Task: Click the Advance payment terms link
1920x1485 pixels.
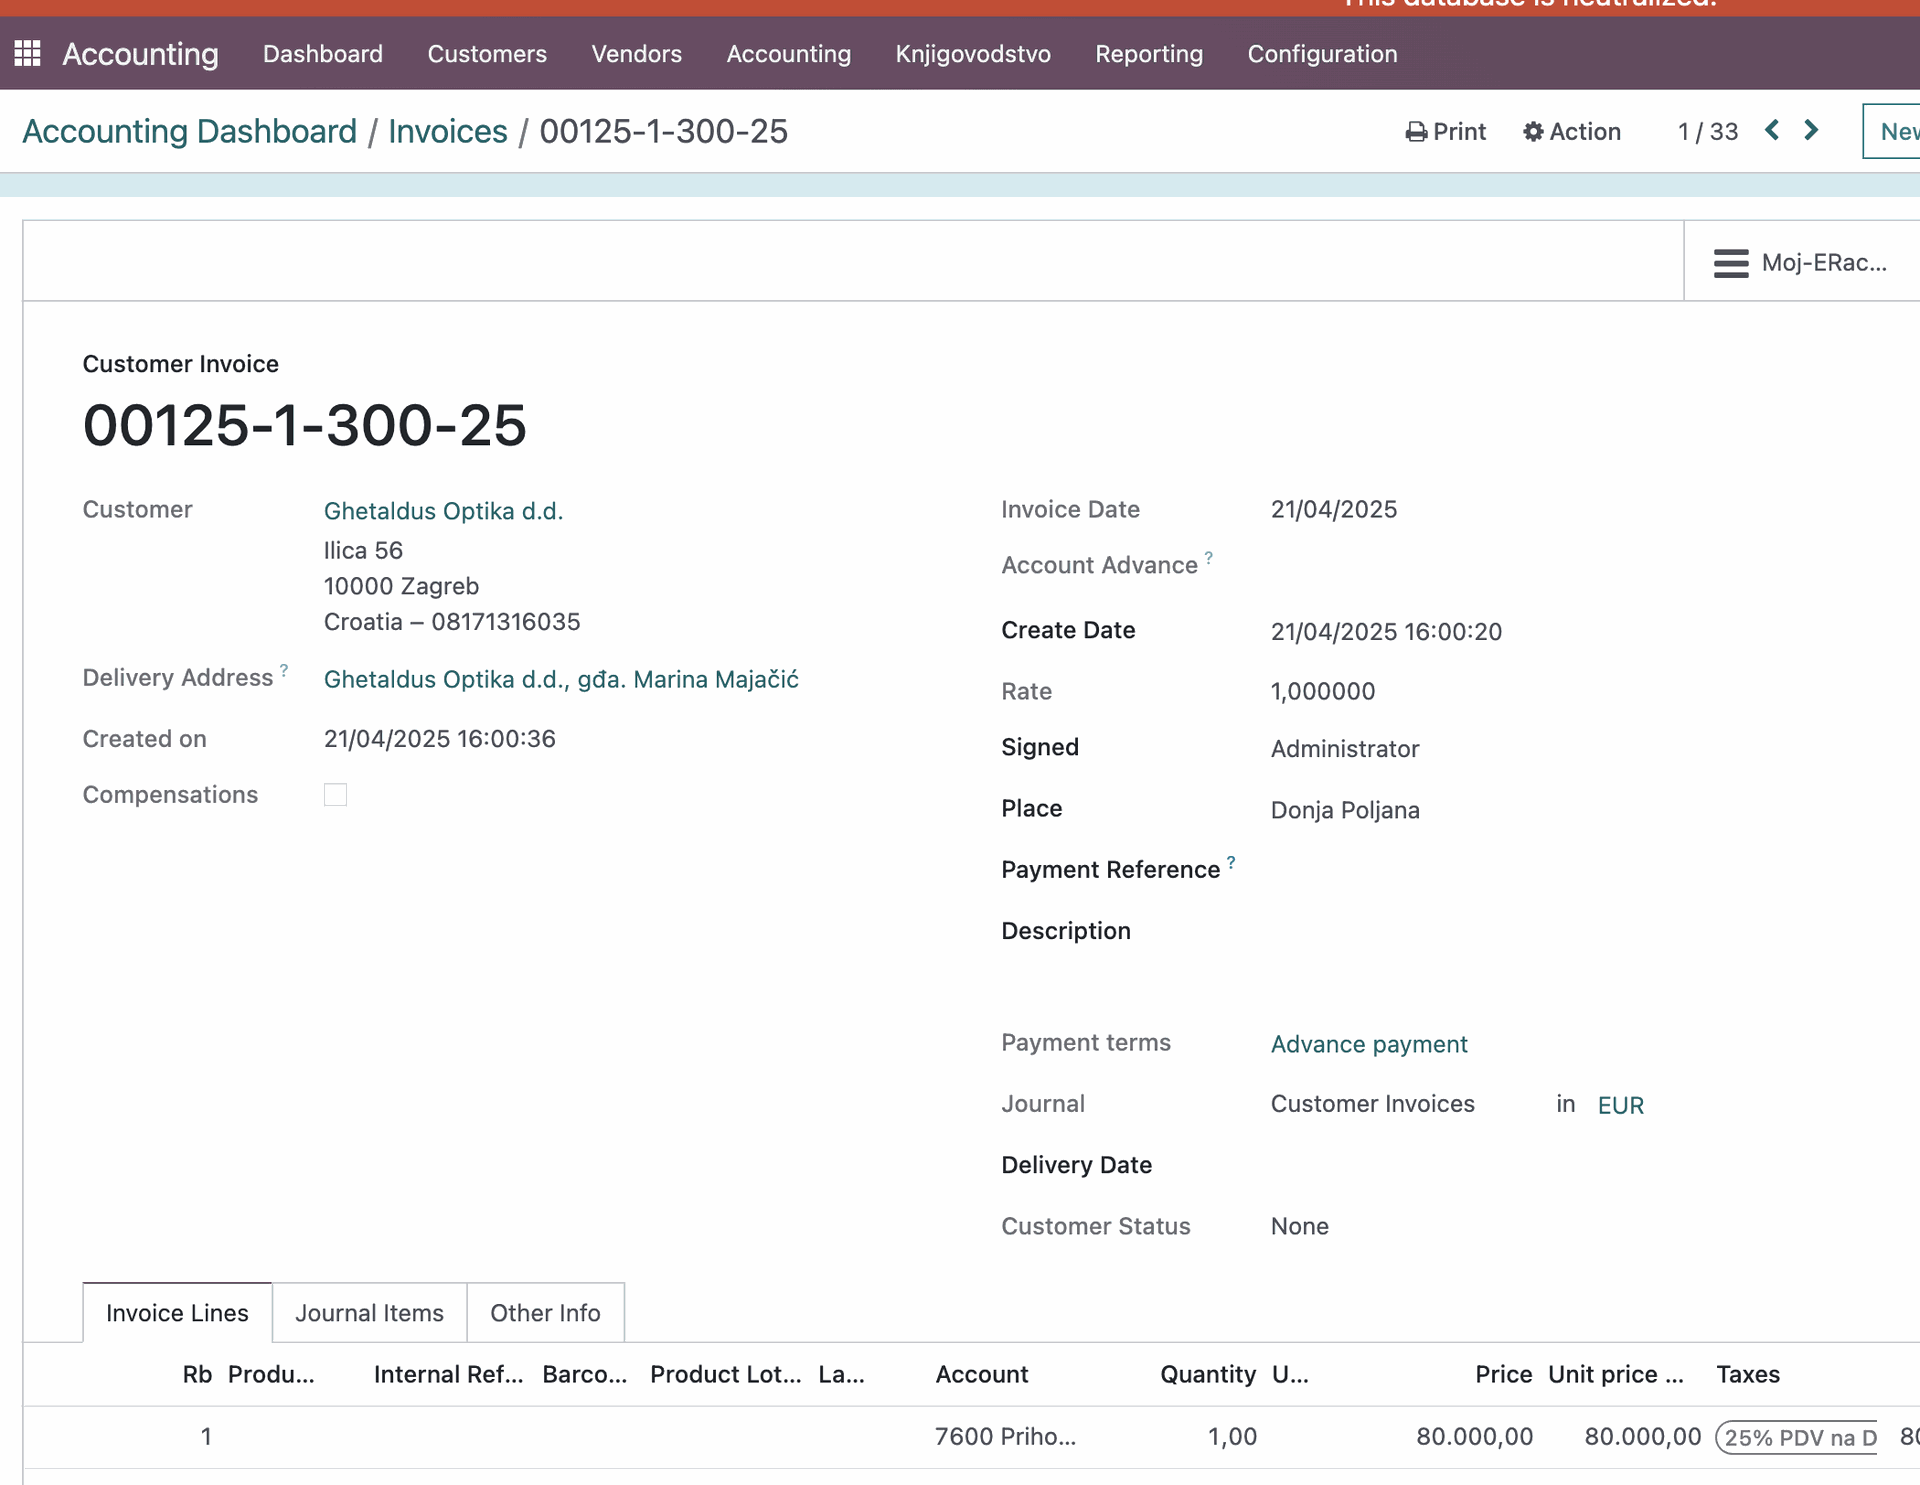Action: [x=1368, y=1044]
